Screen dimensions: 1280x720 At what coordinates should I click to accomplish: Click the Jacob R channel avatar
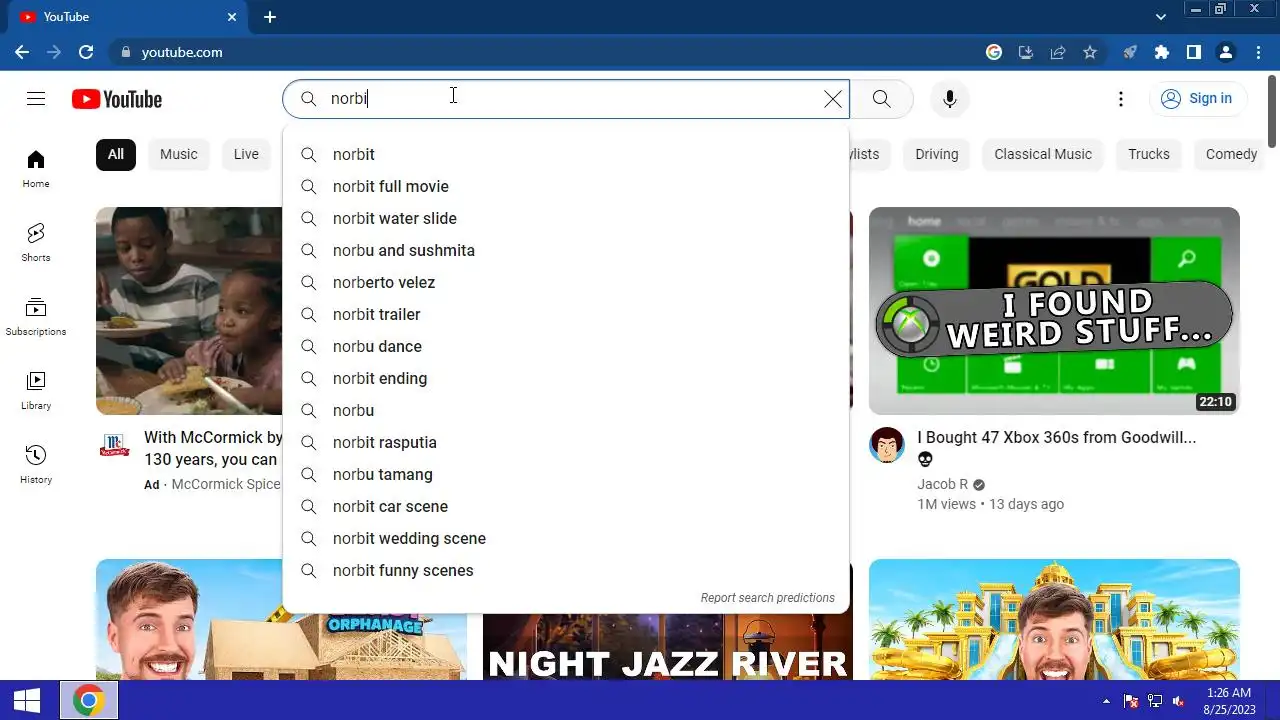pos(887,445)
